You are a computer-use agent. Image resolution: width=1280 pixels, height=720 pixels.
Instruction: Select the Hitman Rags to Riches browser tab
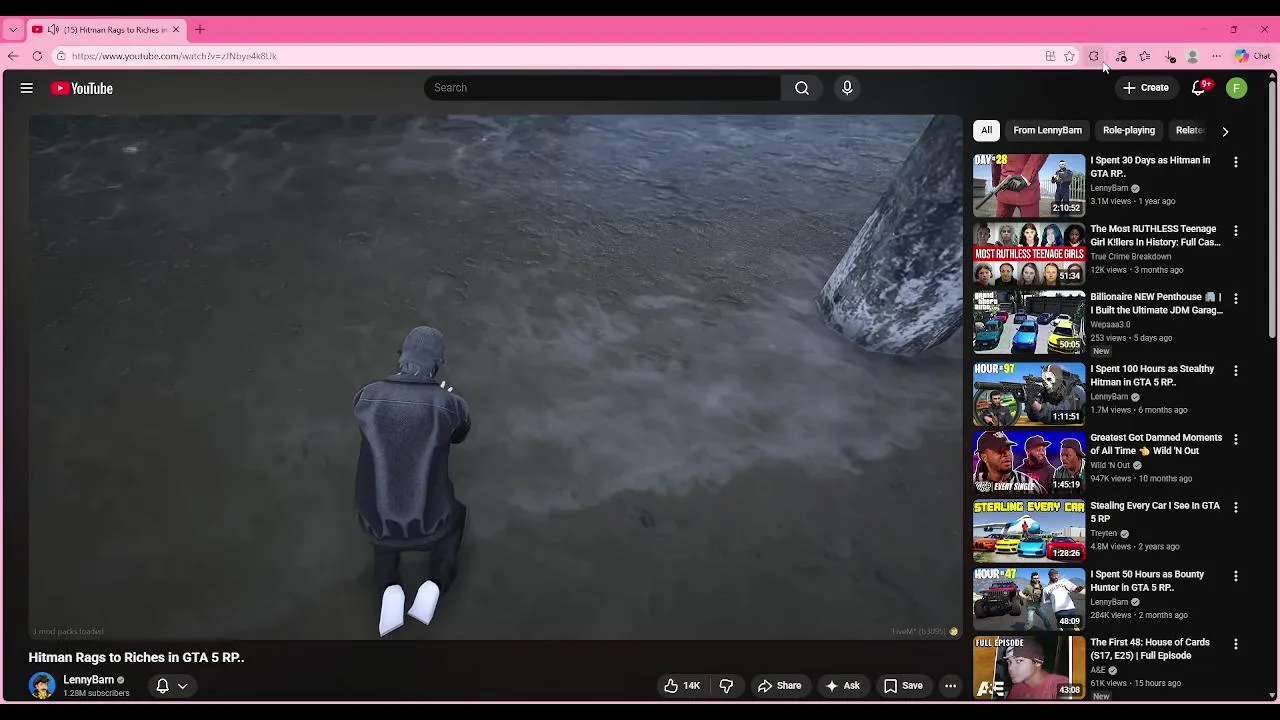tap(105, 30)
